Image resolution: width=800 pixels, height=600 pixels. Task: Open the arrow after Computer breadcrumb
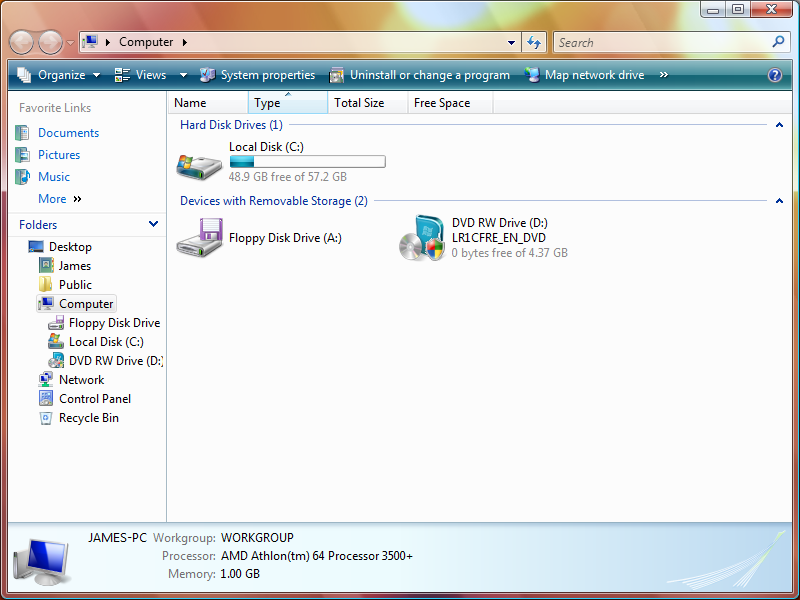pos(185,42)
